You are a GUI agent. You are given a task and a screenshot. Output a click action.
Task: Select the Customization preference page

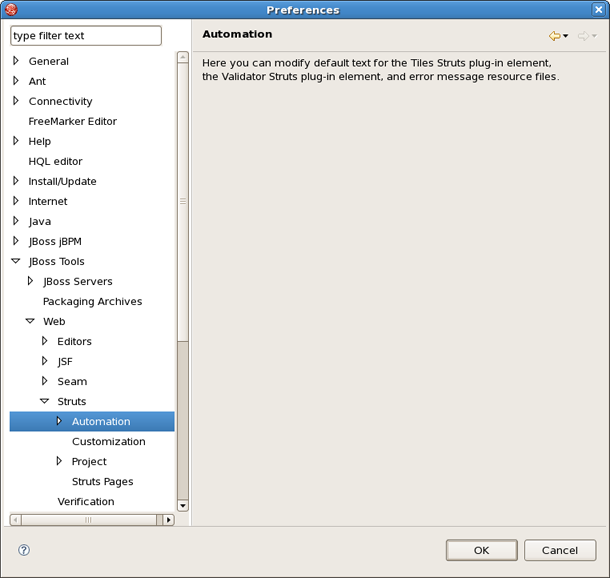pyautogui.click(x=108, y=441)
